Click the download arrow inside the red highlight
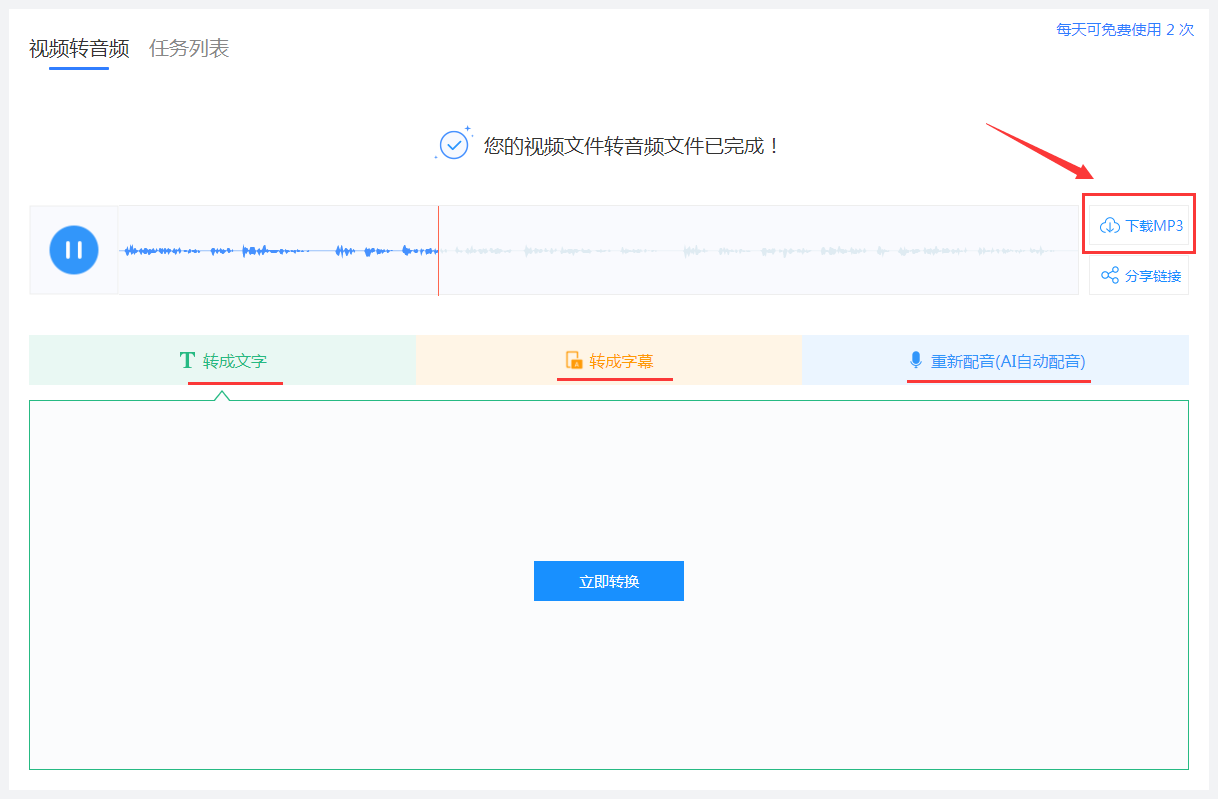 pyautogui.click(x=1110, y=225)
